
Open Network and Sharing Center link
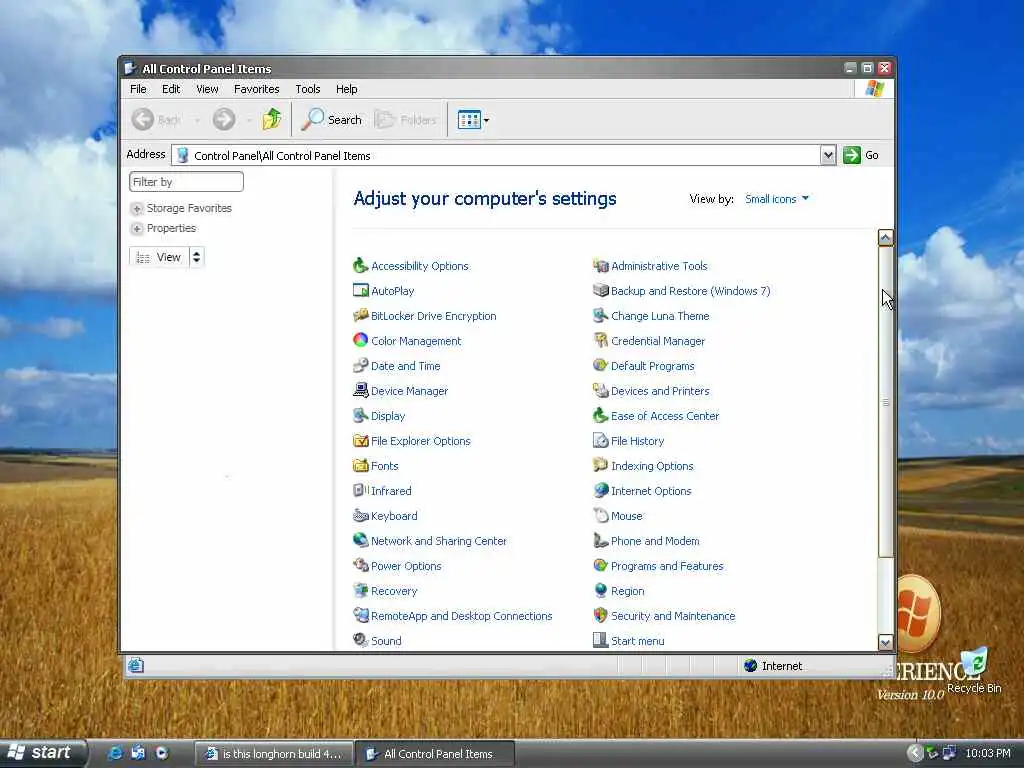pyautogui.click(x=439, y=541)
